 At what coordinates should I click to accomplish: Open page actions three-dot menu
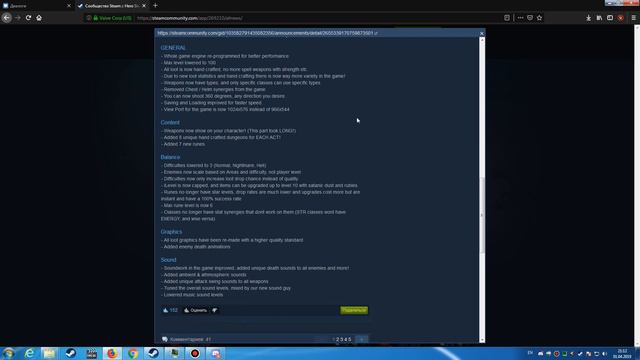pos(520,18)
